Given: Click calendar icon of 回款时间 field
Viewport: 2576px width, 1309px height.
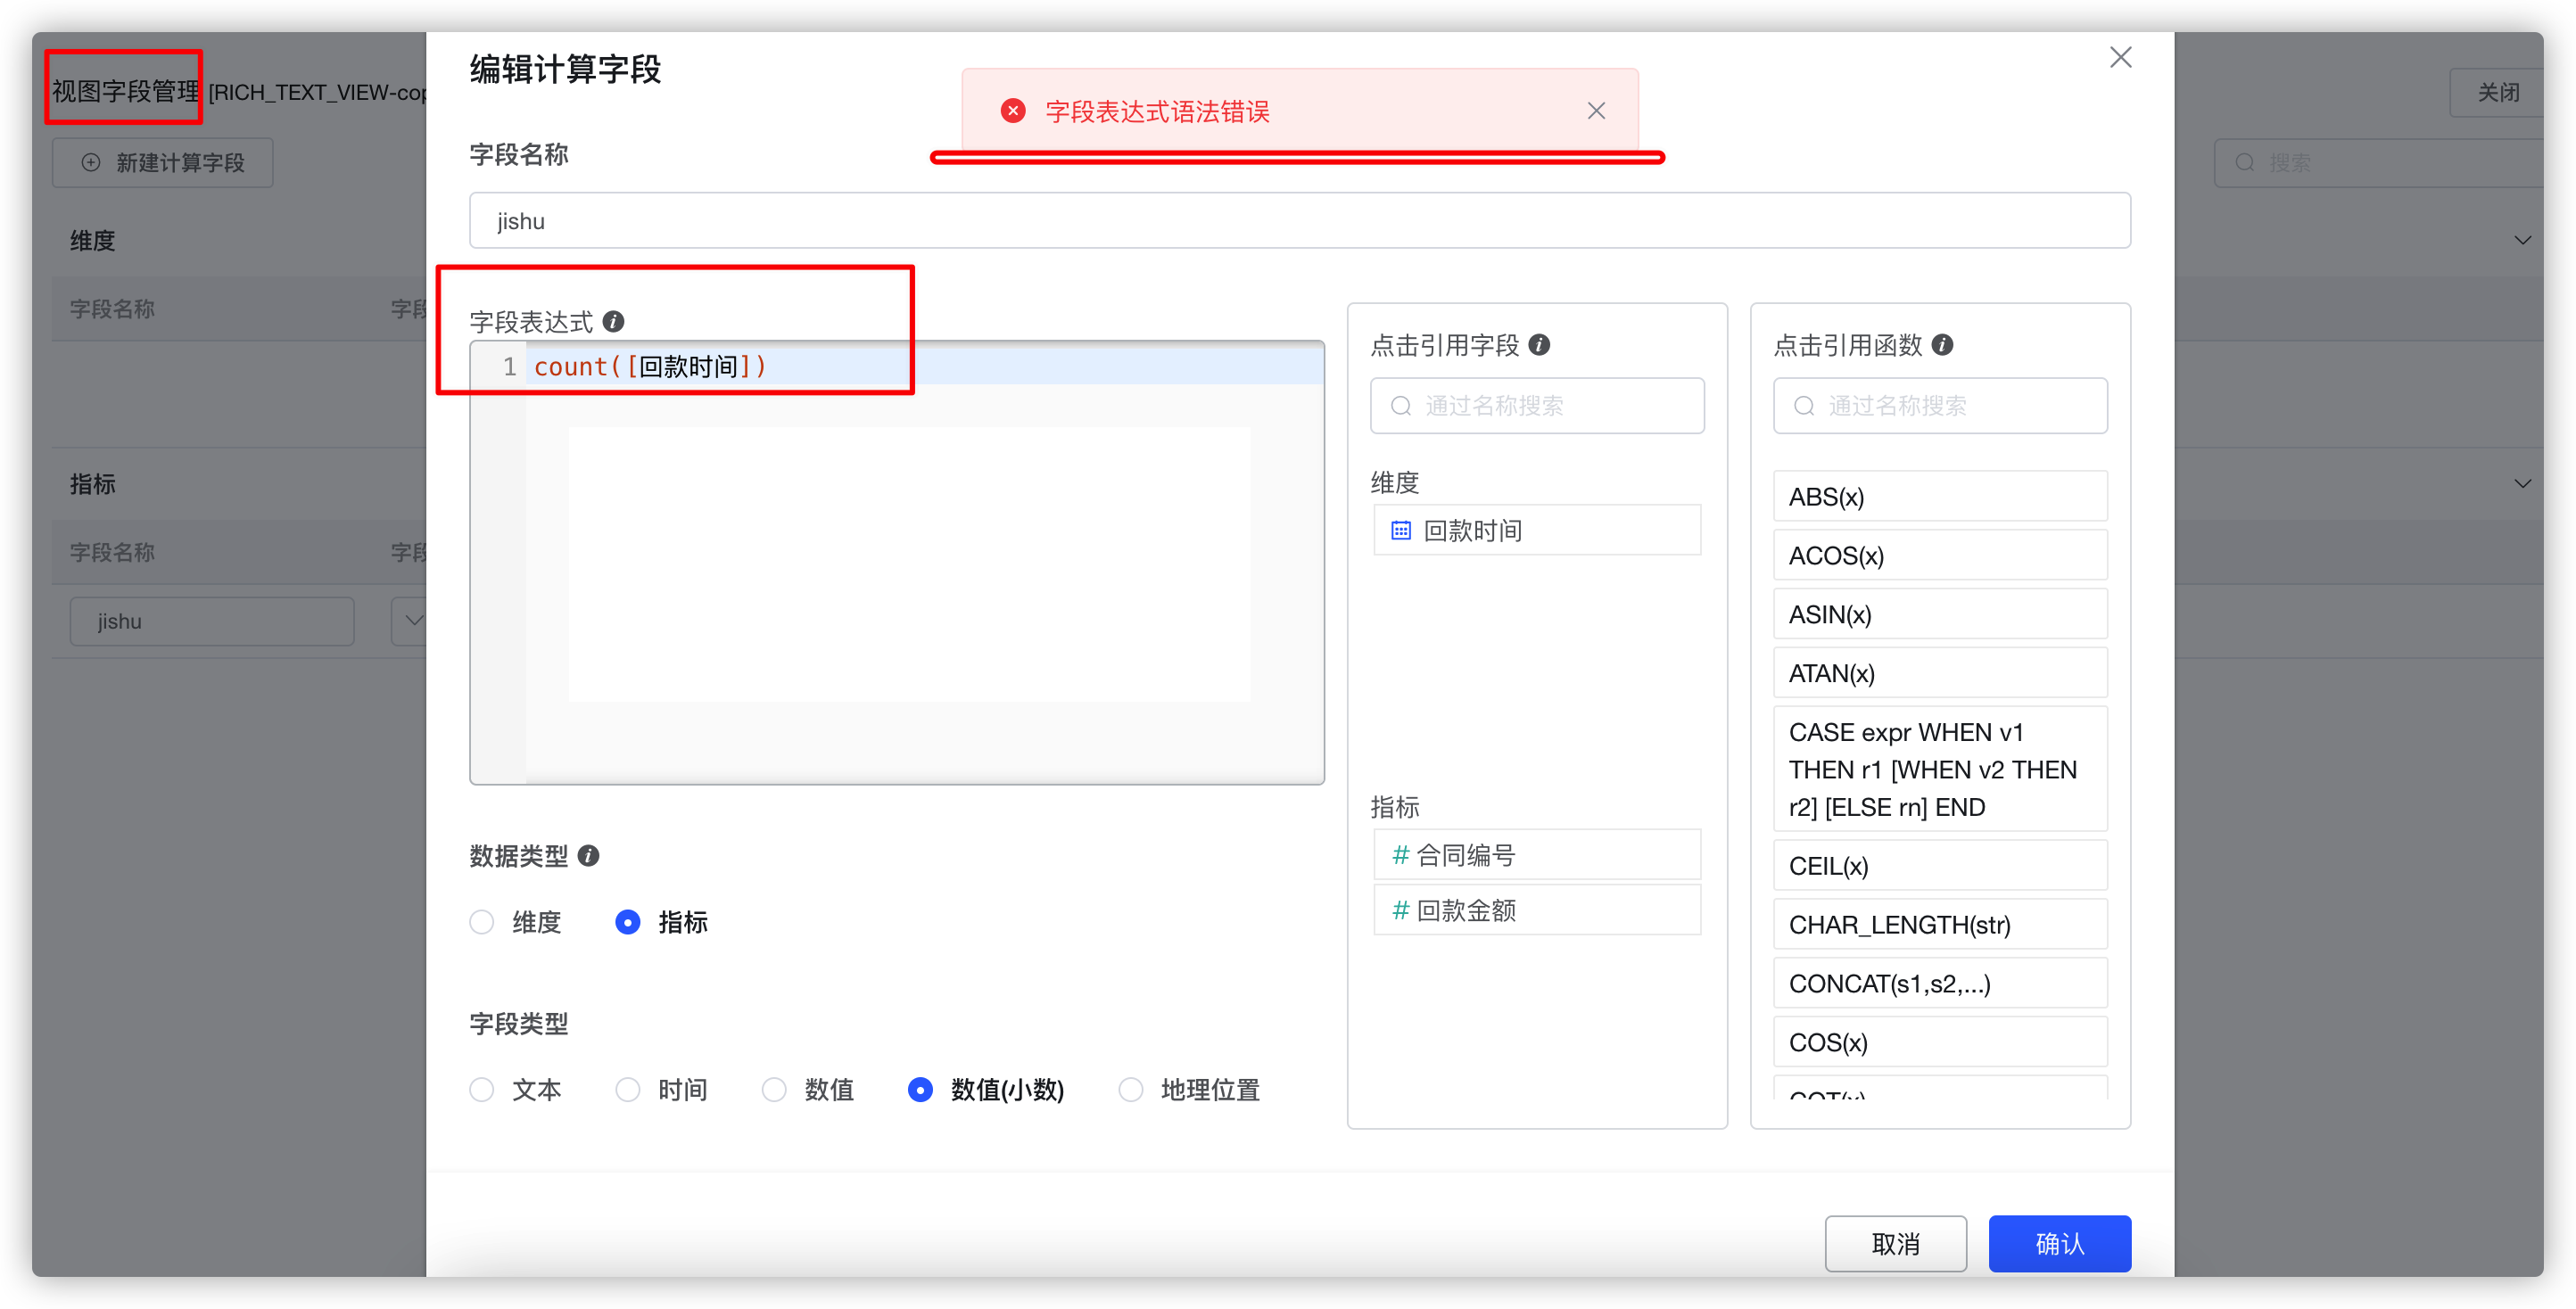Looking at the screenshot, I should pos(1401,531).
